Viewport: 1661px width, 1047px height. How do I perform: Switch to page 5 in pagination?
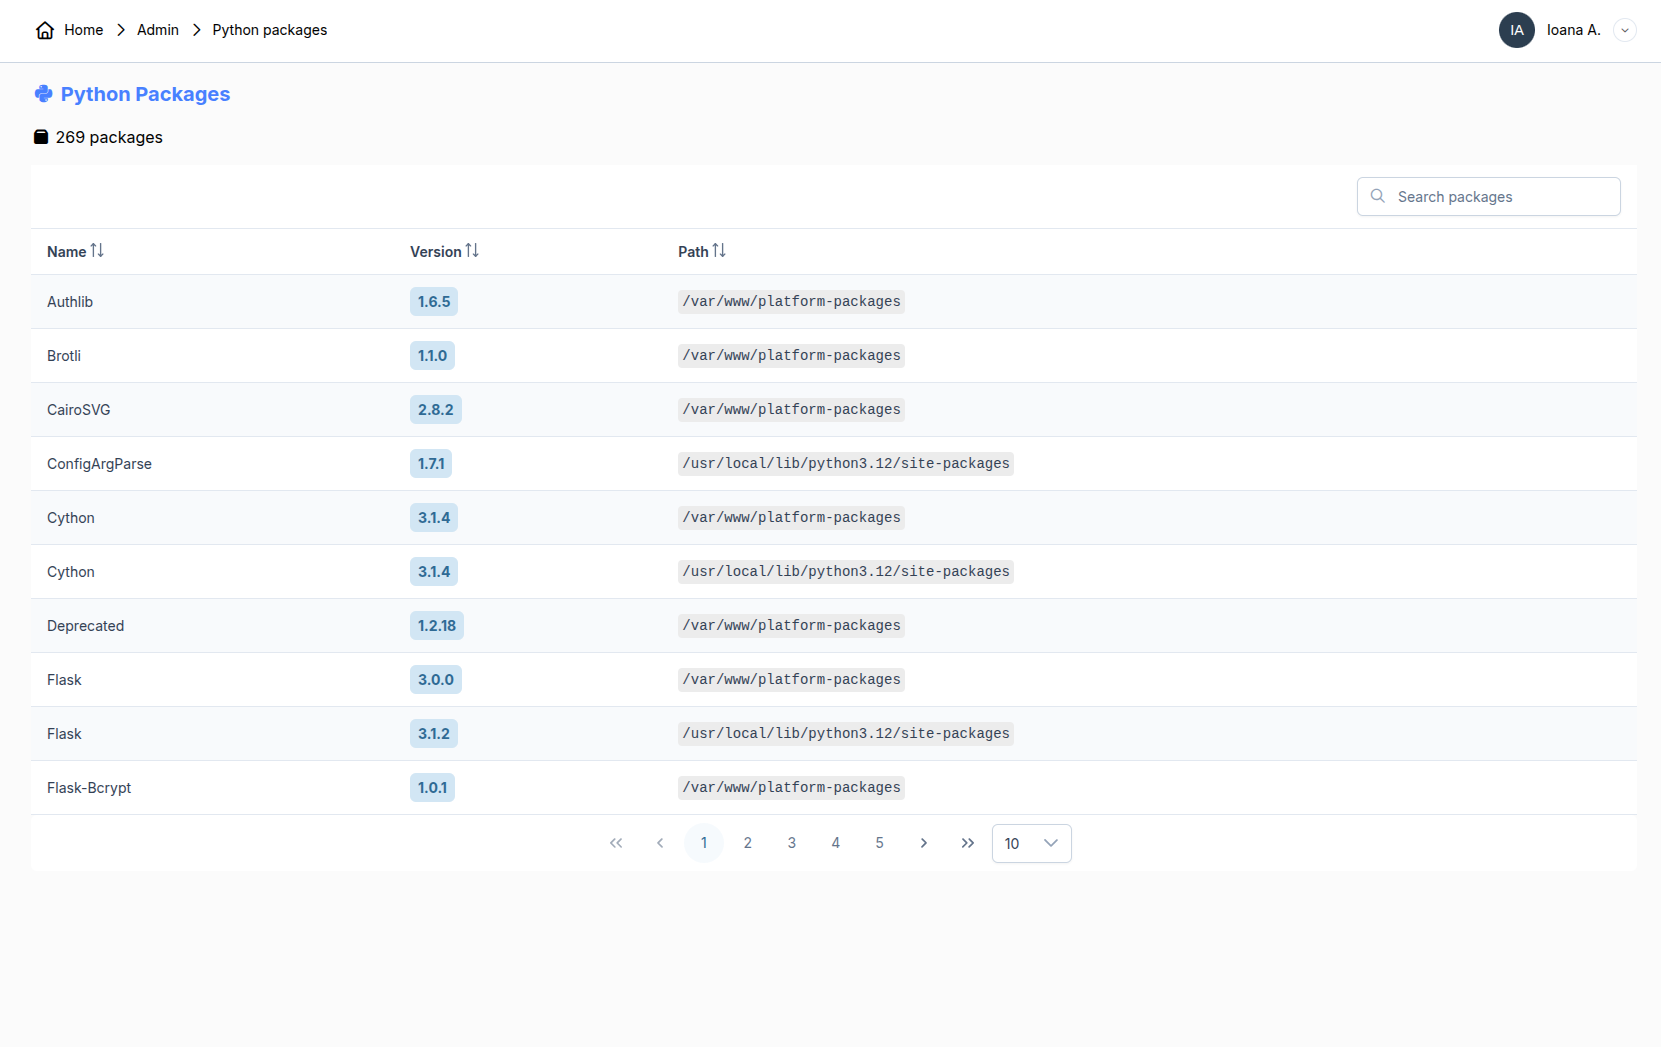point(880,843)
